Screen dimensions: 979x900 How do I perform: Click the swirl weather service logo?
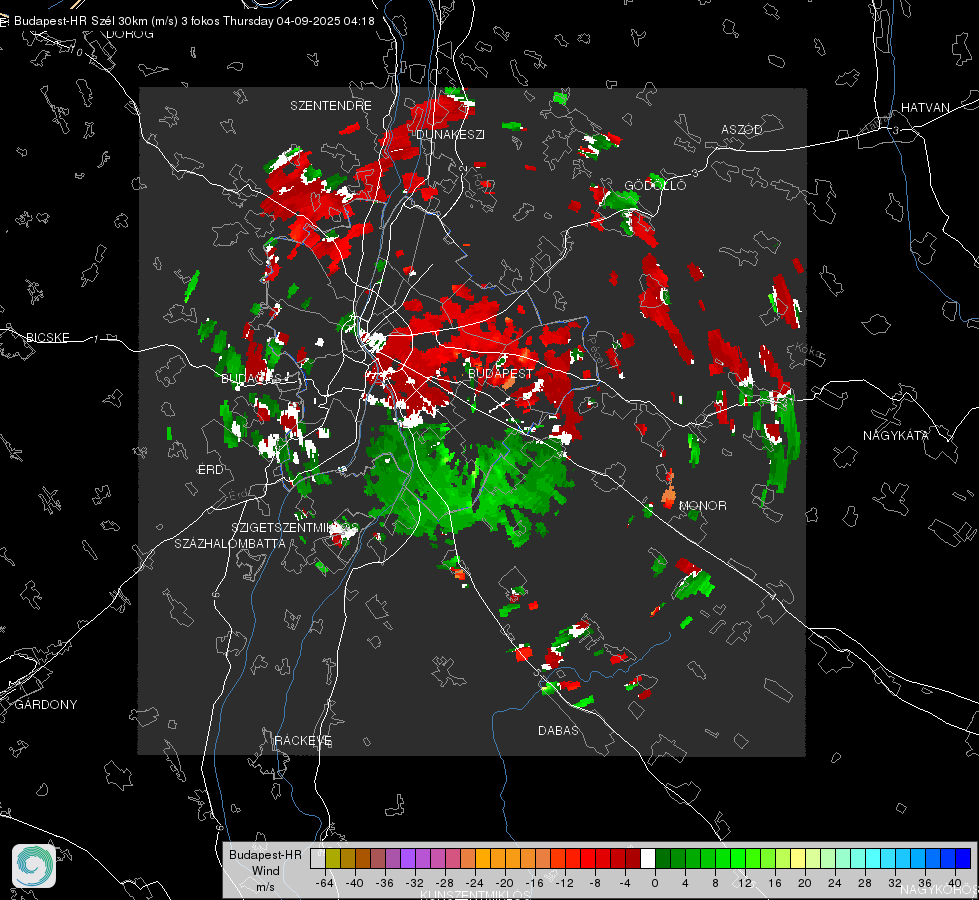tap(34, 866)
